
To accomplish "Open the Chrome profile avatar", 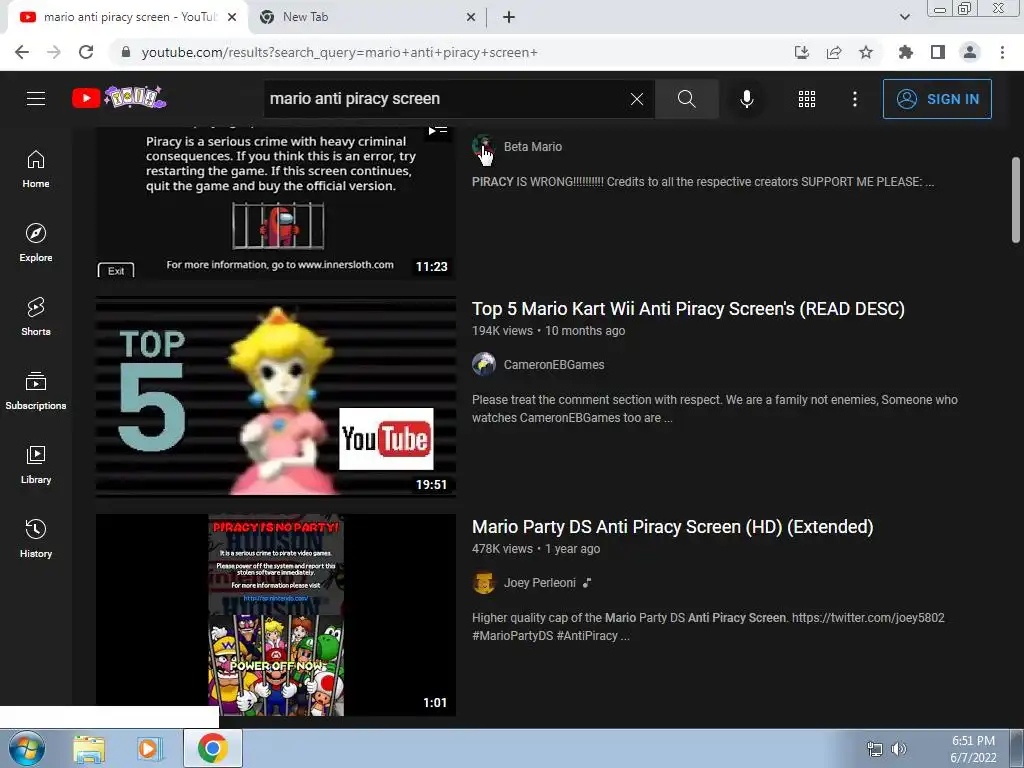I will click(x=970, y=52).
